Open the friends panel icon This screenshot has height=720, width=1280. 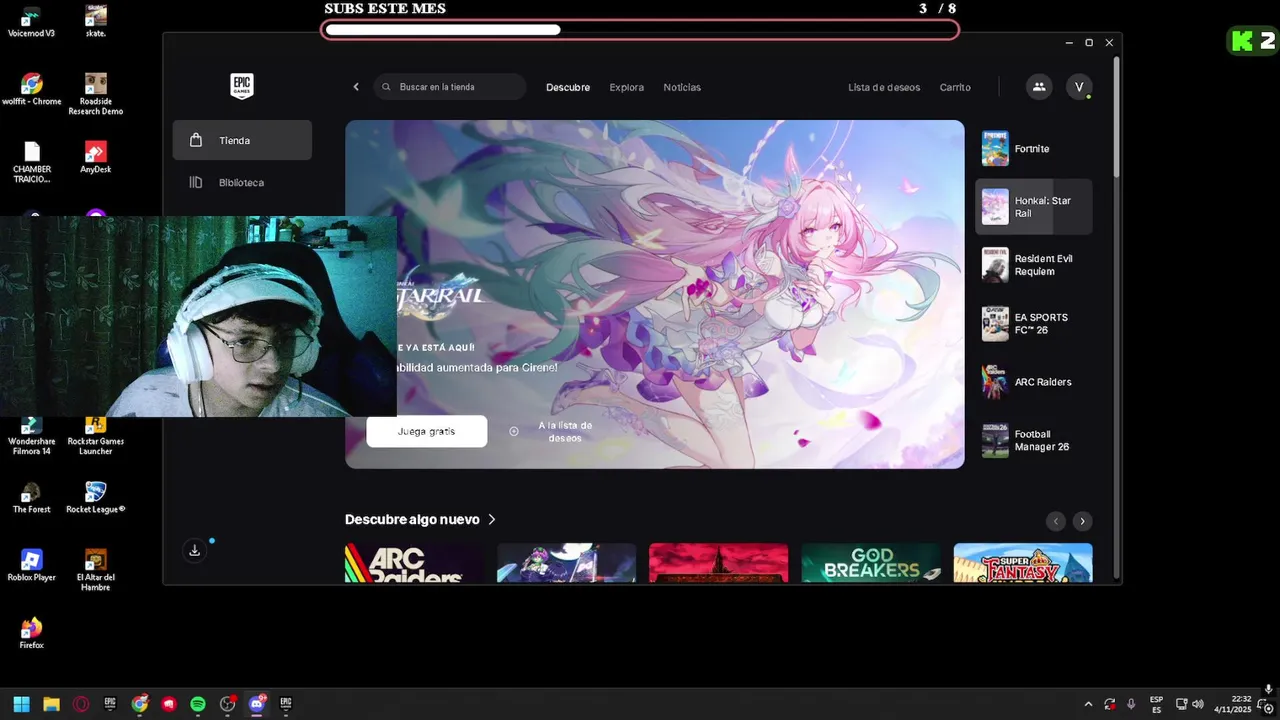pos(1039,87)
